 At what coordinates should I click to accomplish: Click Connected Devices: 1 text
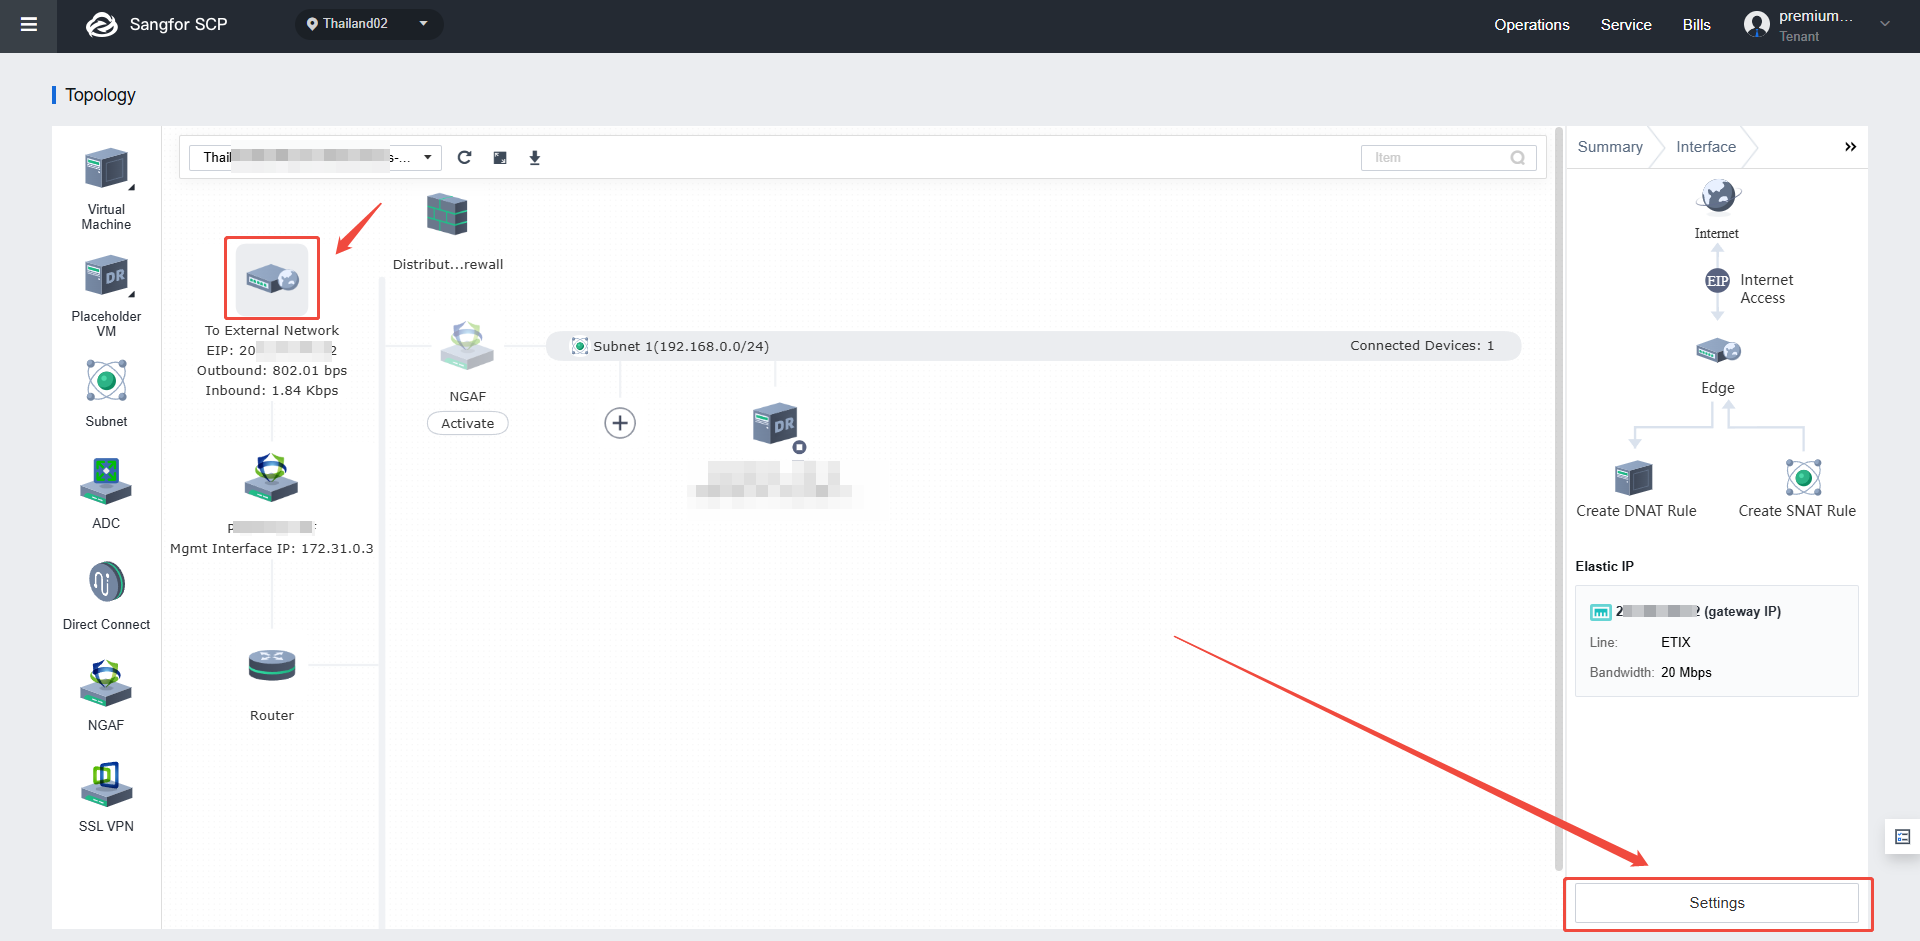(1422, 346)
